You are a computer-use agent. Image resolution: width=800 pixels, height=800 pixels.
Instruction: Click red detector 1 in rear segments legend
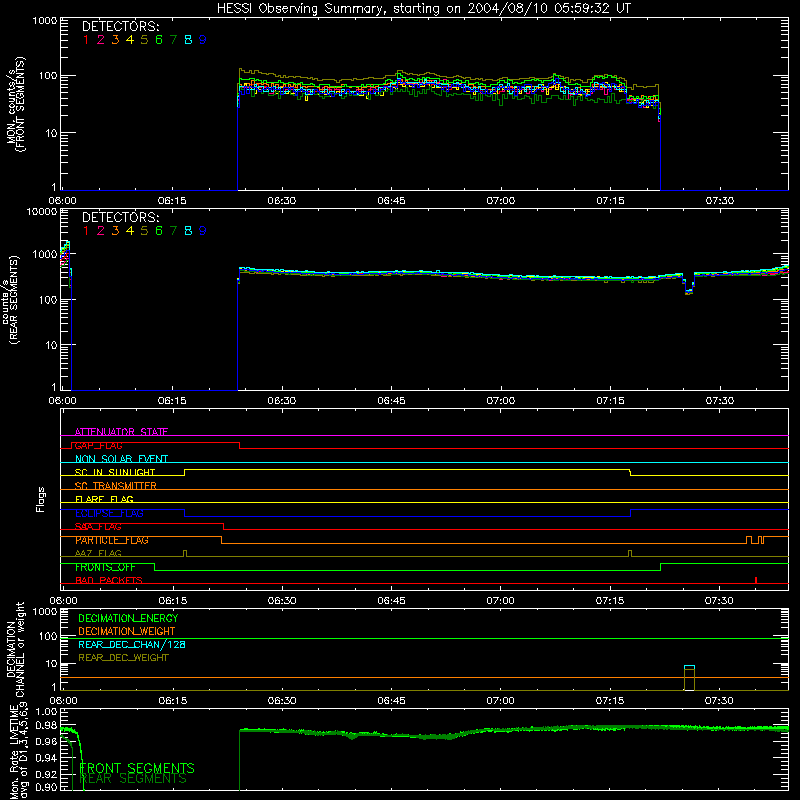pyautogui.click(x=86, y=231)
